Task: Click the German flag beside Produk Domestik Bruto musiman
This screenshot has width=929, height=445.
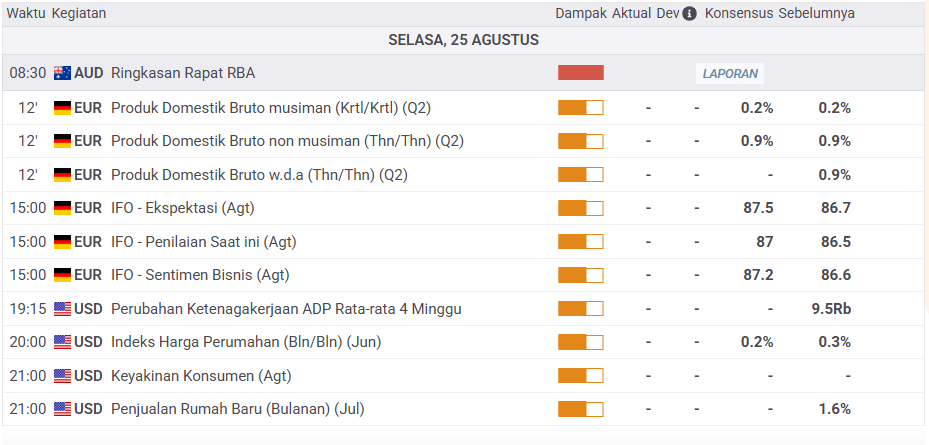Action: (x=62, y=108)
